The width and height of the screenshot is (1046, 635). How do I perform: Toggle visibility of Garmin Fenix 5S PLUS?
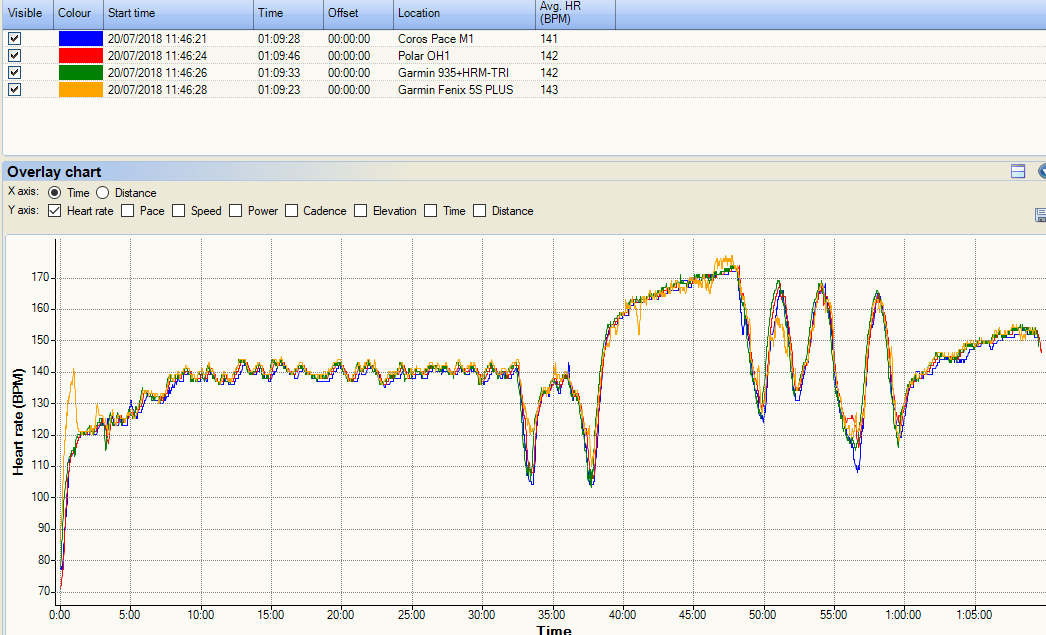coord(14,90)
